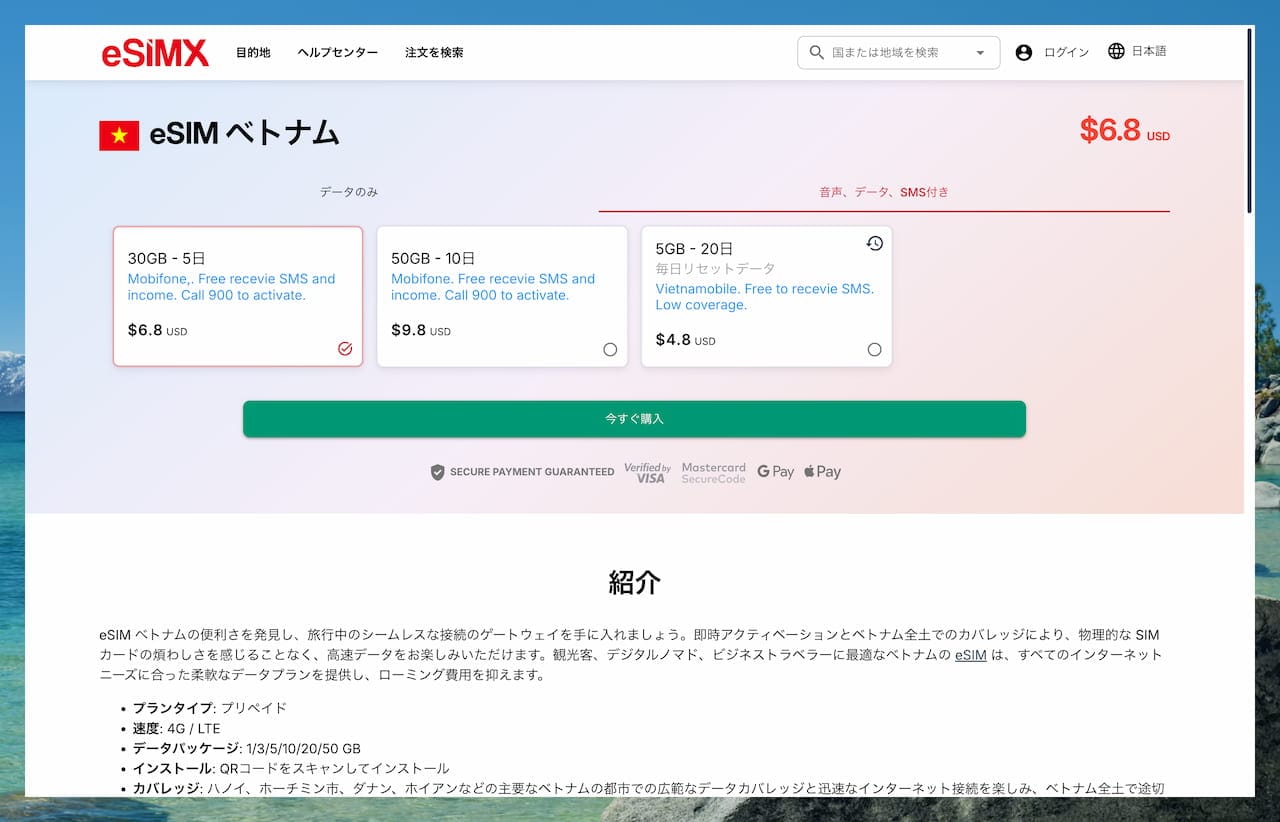The width and height of the screenshot is (1280, 822).
Task: Click the eSIMX logo
Action: [x=155, y=53]
